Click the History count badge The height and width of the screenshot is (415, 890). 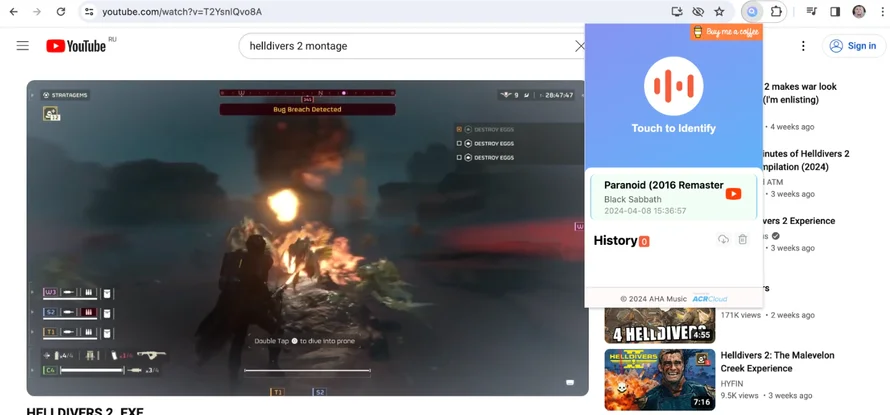pos(644,242)
